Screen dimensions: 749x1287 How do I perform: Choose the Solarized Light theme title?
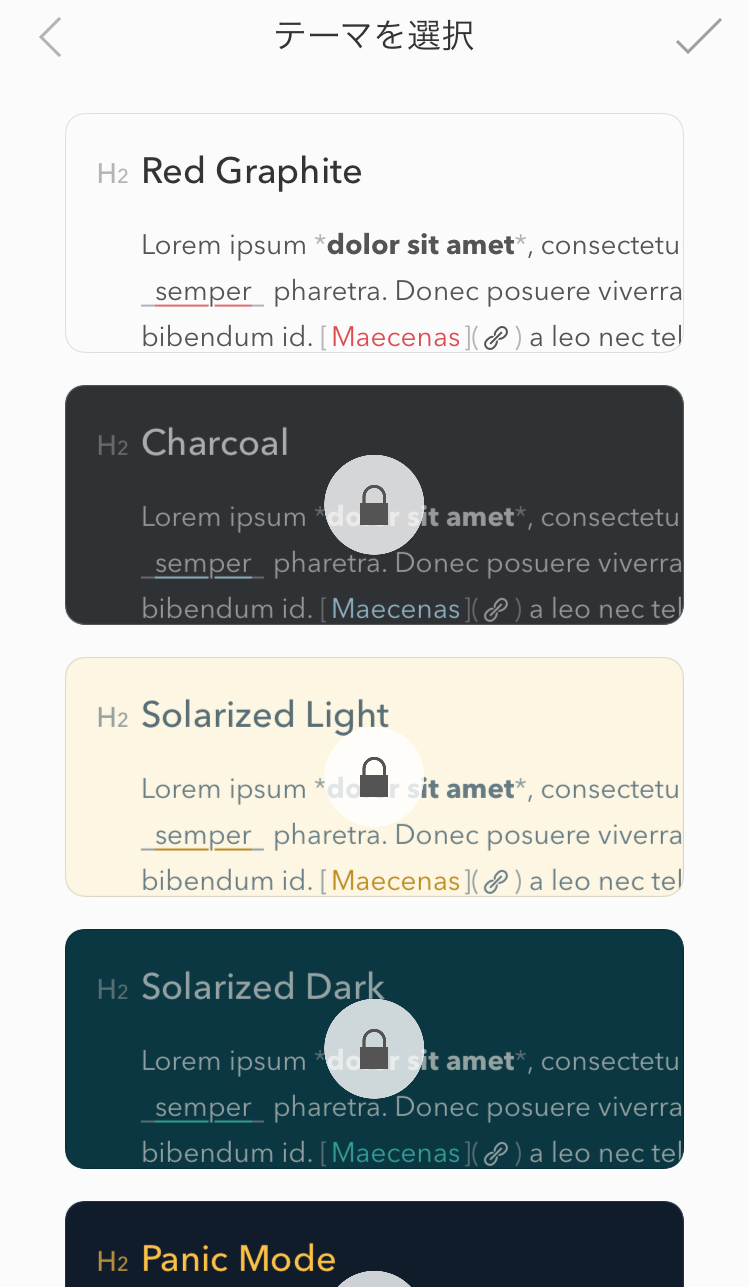tap(265, 716)
